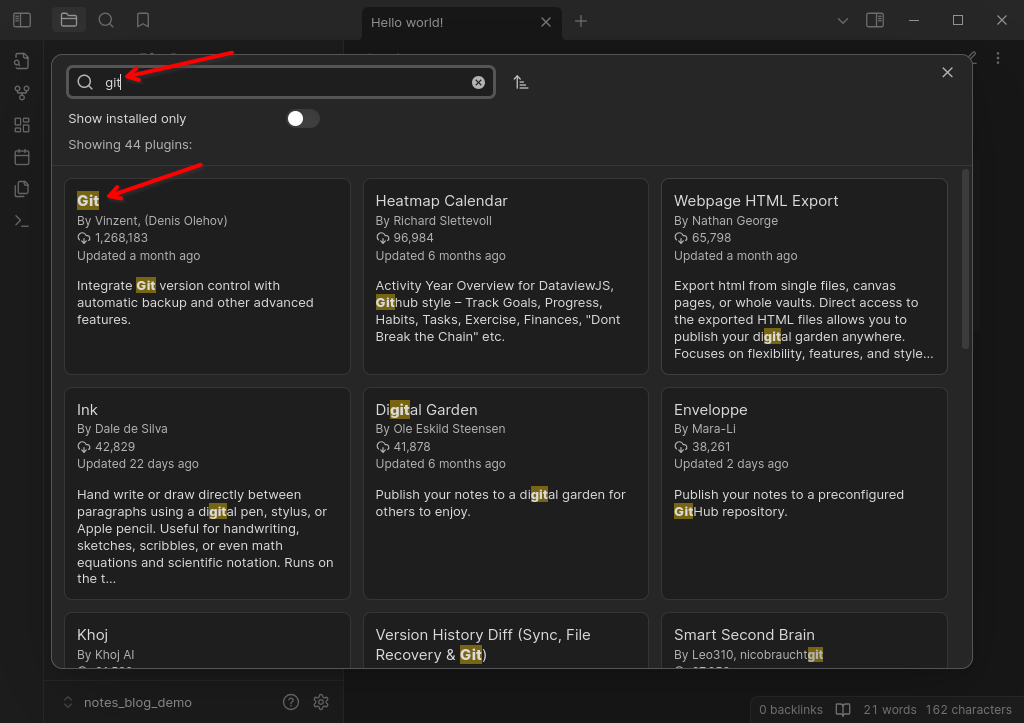
Task: Open the bookmarks icon
Action: tap(143, 20)
